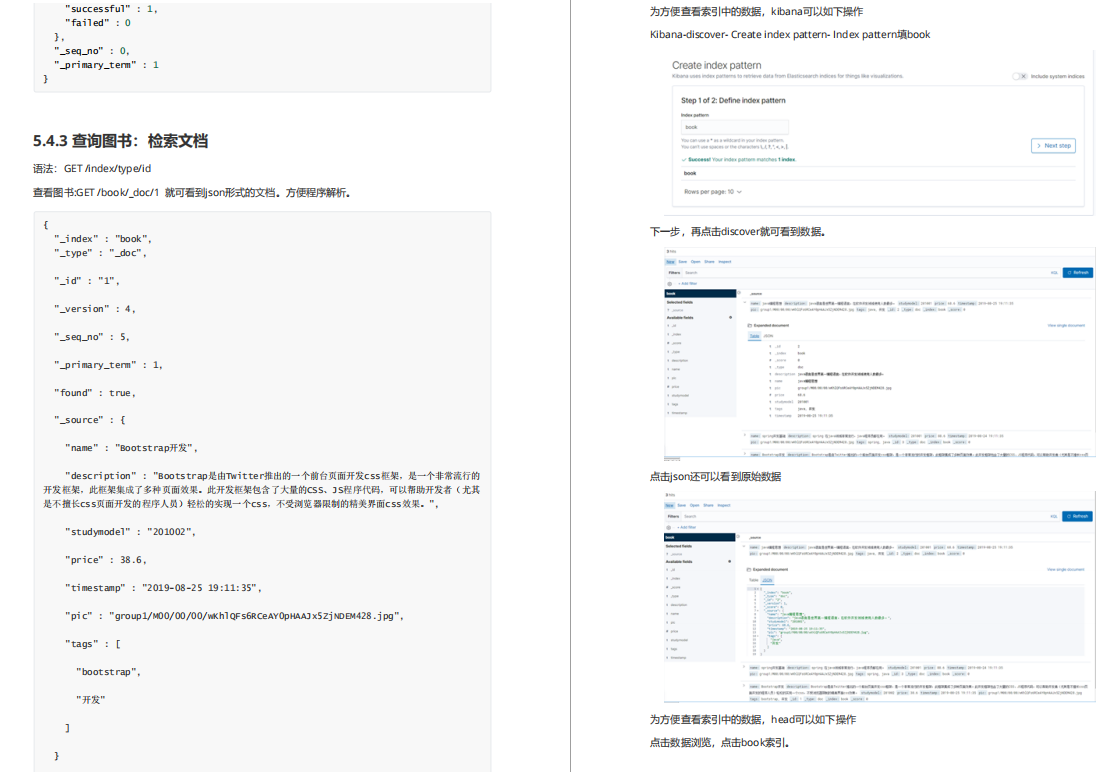The width and height of the screenshot is (1118, 772).
Task: Click Save in the Table-view Discover screenshot
Action: point(682,262)
